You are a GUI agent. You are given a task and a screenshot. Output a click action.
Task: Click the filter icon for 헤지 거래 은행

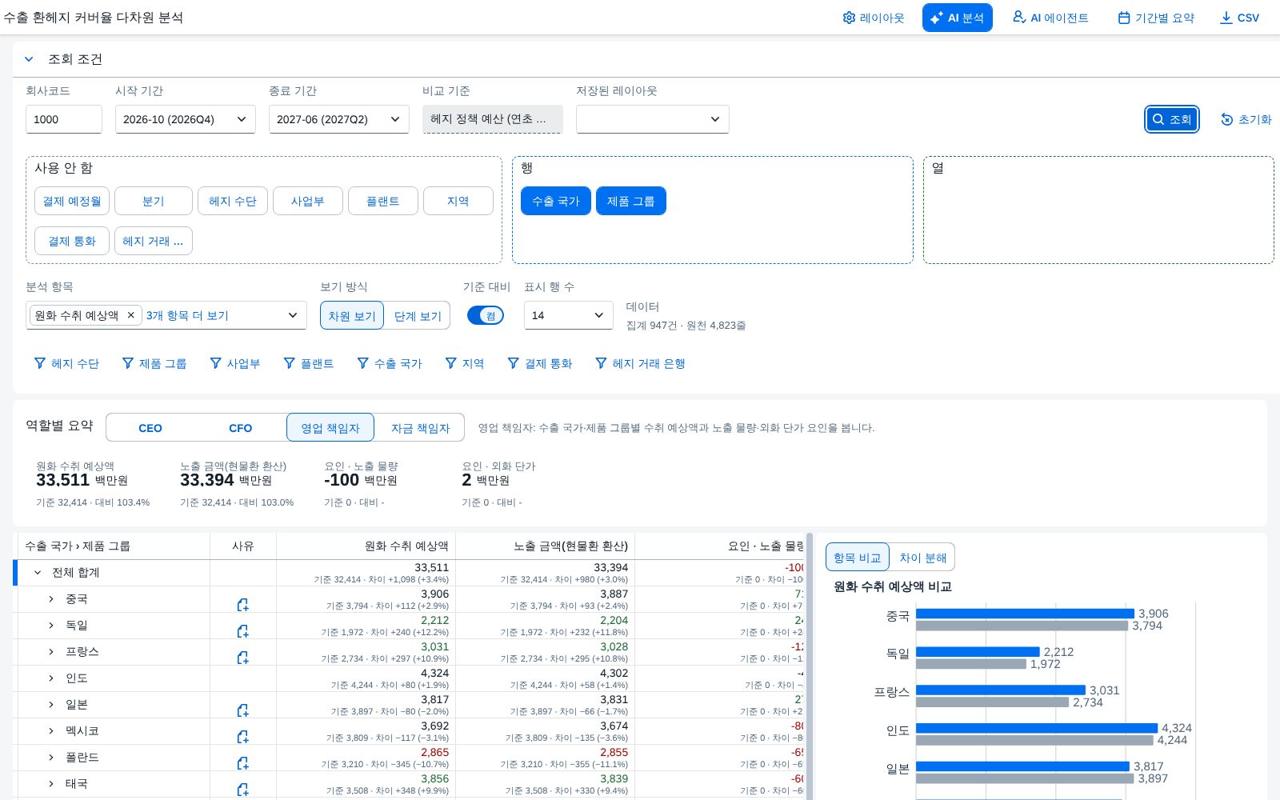pos(602,364)
